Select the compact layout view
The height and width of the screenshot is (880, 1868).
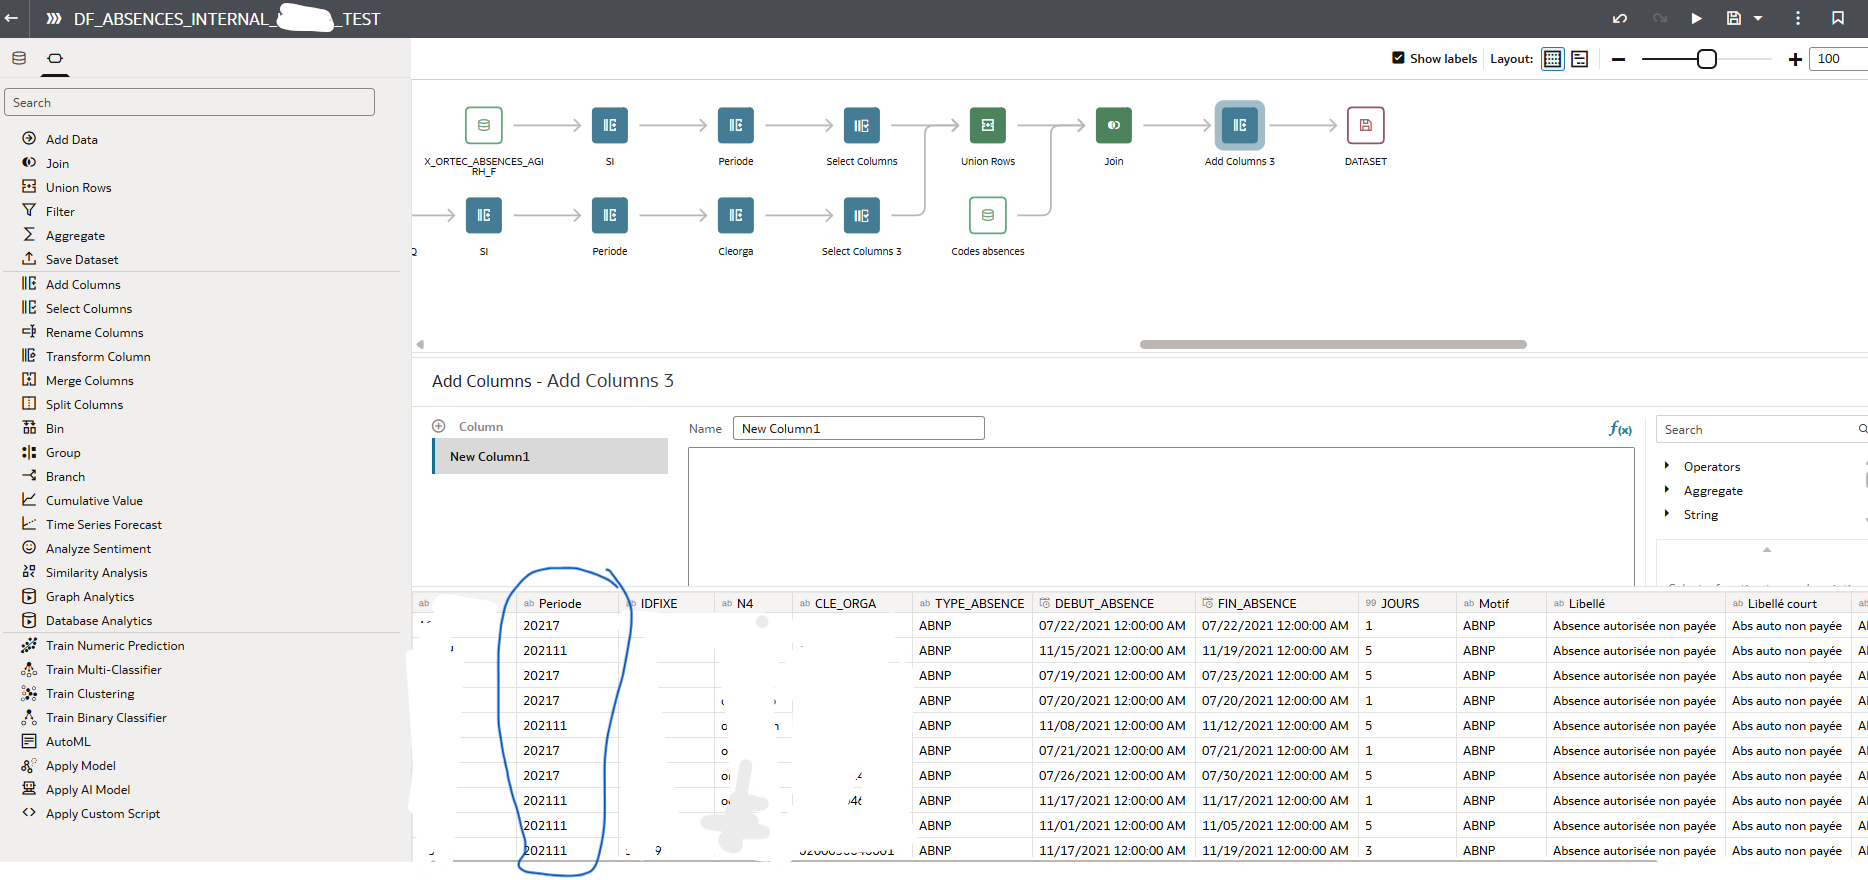[x=1580, y=59]
